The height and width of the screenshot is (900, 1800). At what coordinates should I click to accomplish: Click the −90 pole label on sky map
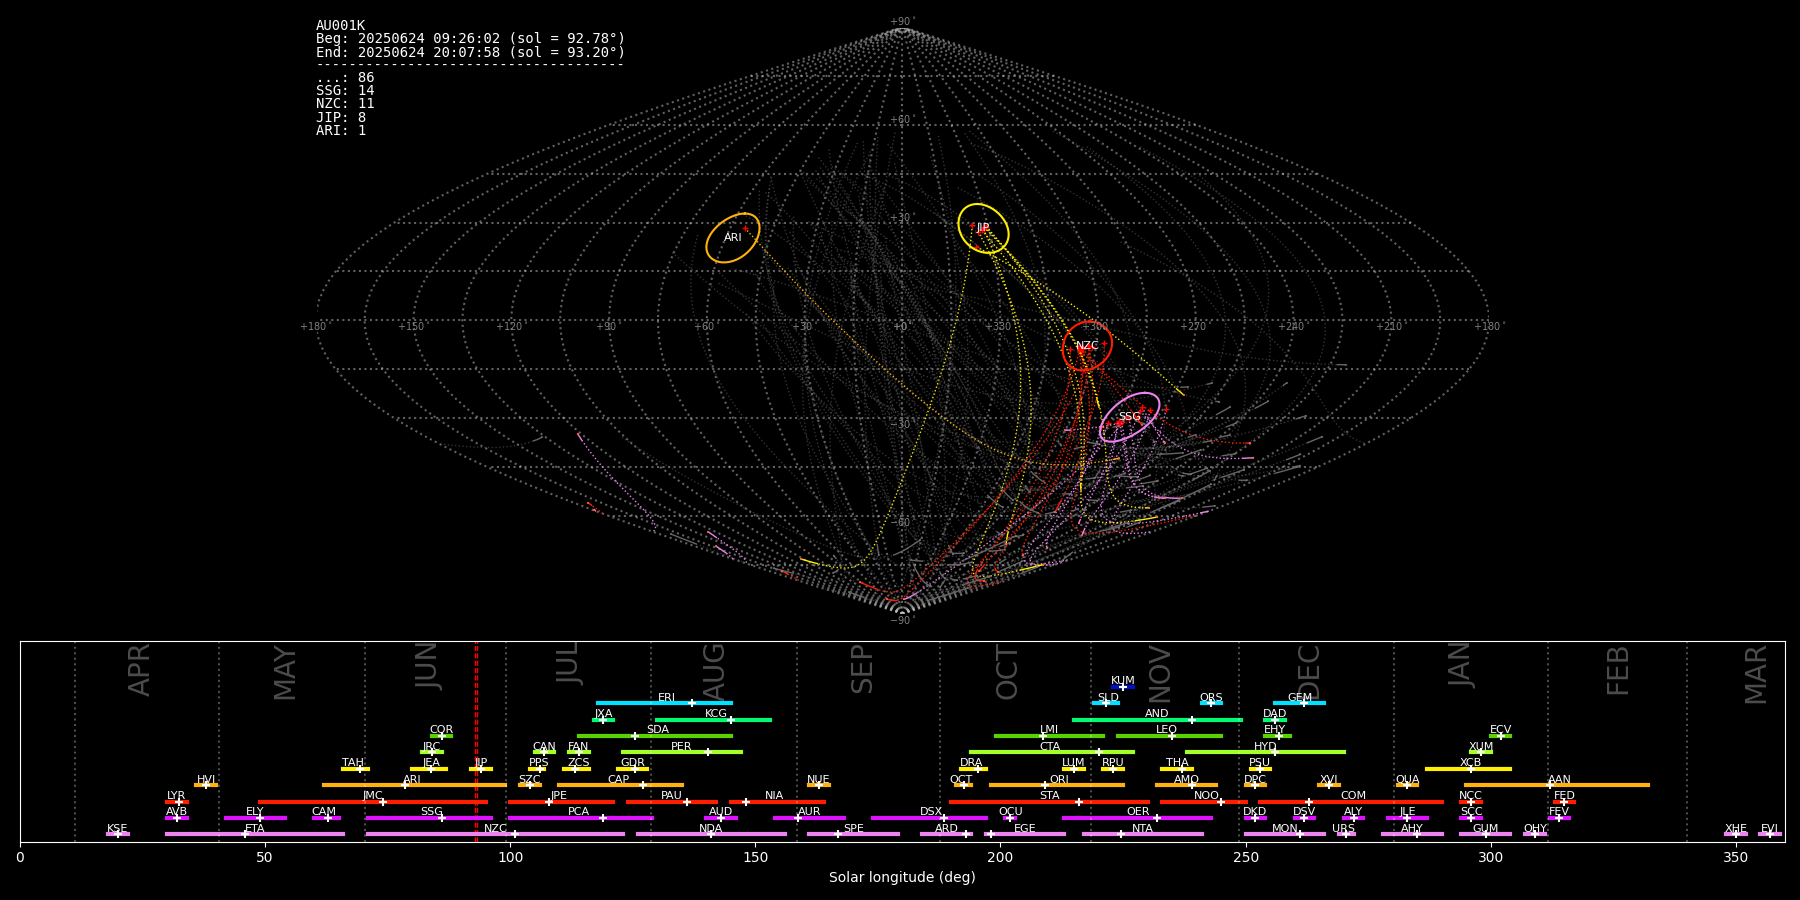pyautogui.click(x=902, y=620)
